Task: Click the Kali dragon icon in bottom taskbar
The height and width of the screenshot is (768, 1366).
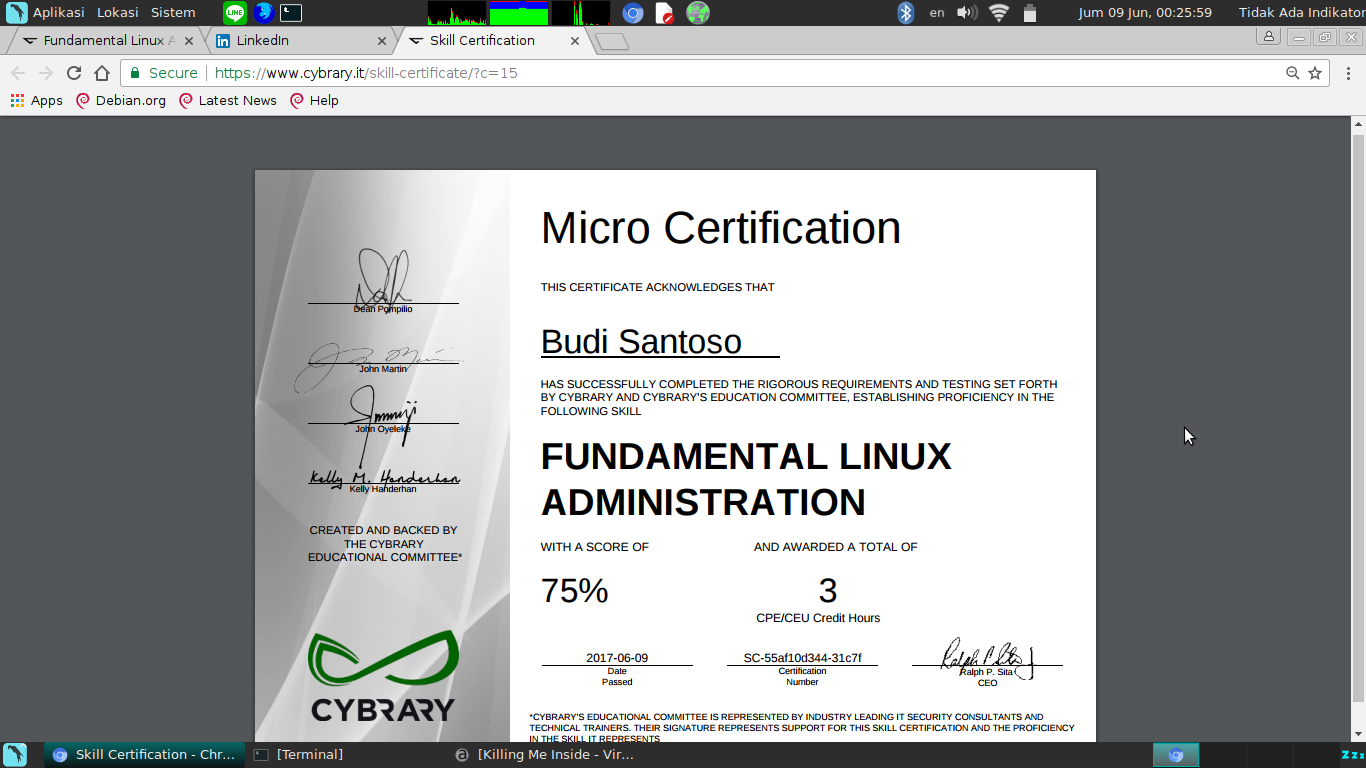Action: click(x=15, y=755)
